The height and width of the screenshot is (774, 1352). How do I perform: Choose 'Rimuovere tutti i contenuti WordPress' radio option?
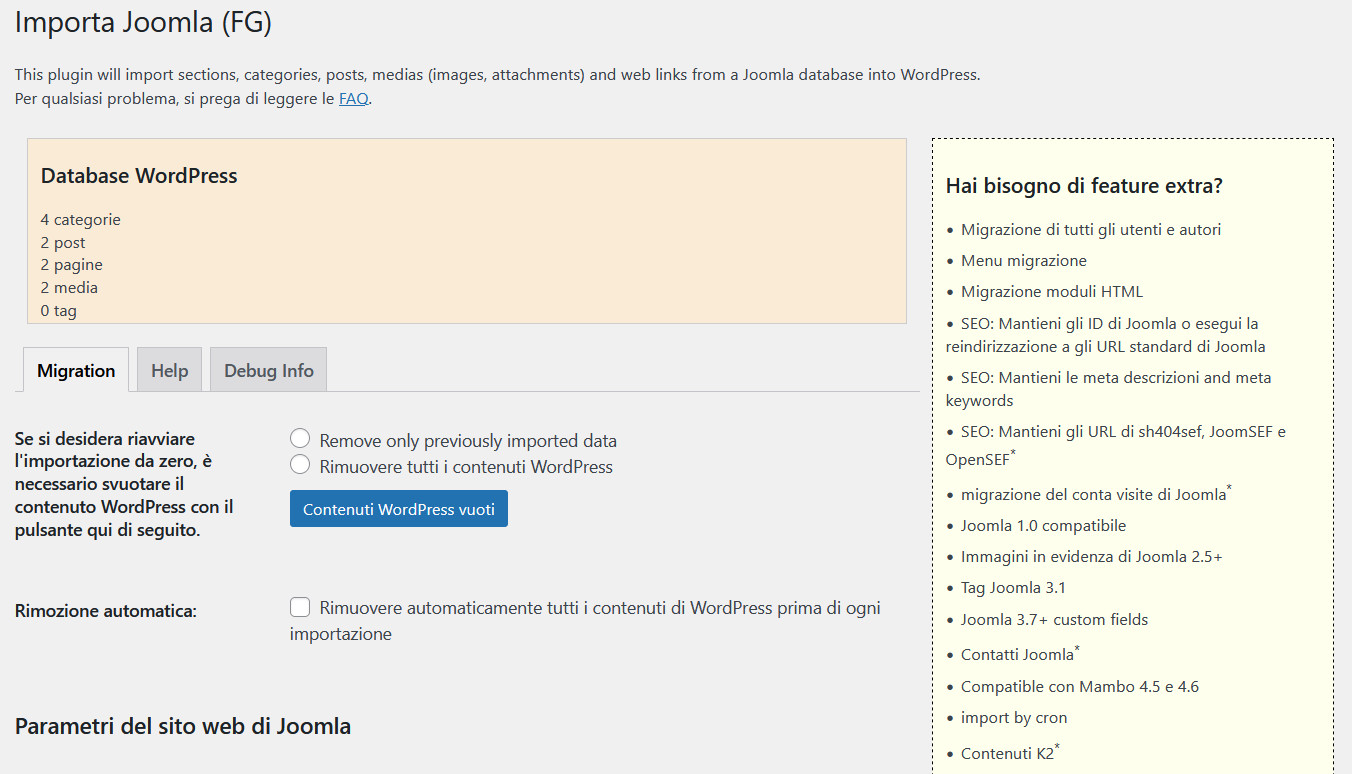coord(300,465)
